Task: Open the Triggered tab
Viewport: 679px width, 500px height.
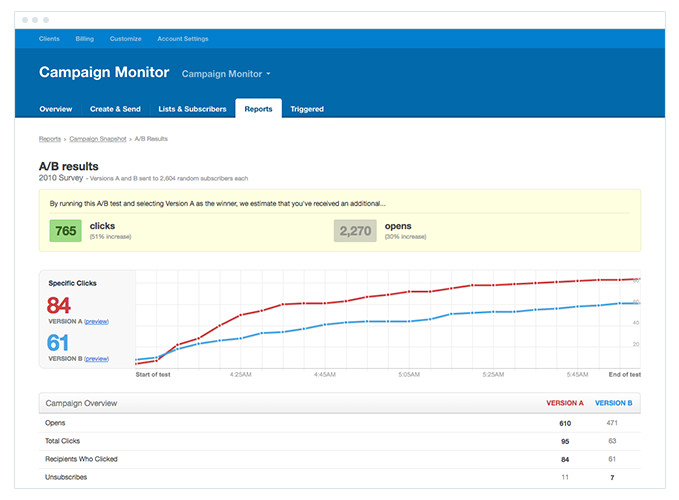Action: click(x=307, y=109)
